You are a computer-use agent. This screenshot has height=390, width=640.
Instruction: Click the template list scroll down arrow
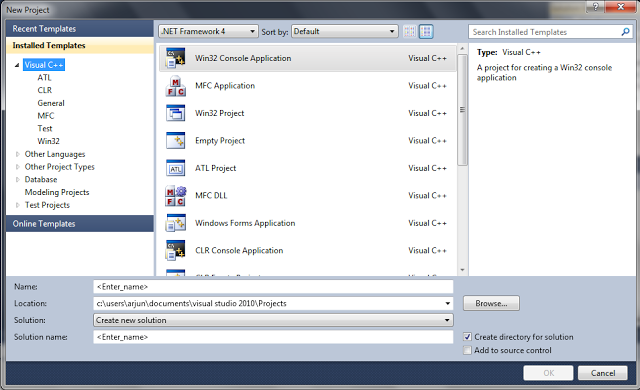(x=462, y=270)
